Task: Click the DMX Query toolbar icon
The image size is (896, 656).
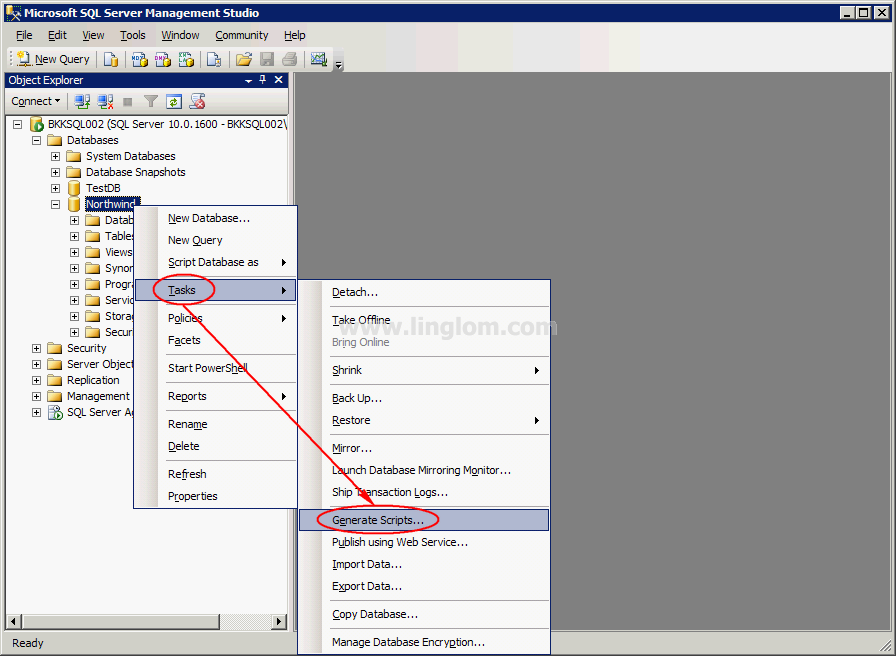Action: tap(162, 59)
